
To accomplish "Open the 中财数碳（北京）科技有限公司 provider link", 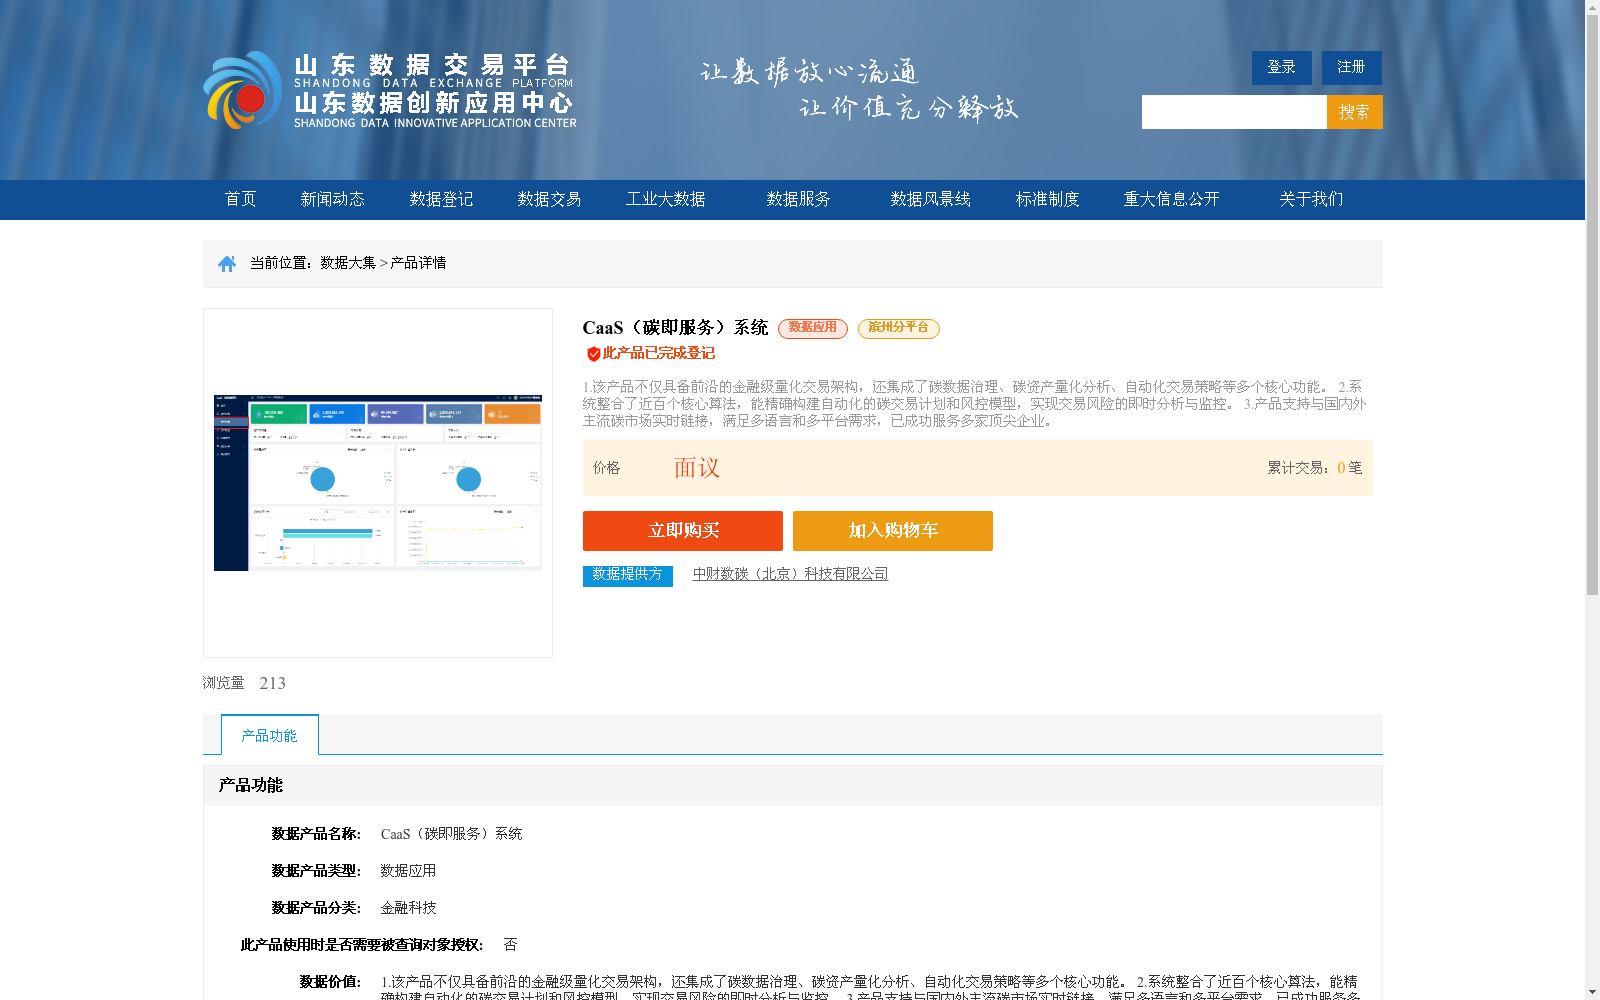I will [x=790, y=574].
